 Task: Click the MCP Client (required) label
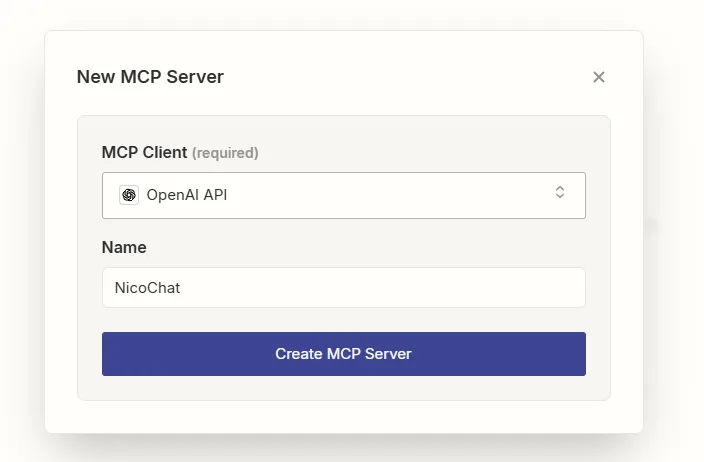pyautogui.click(x=180, y=153)
